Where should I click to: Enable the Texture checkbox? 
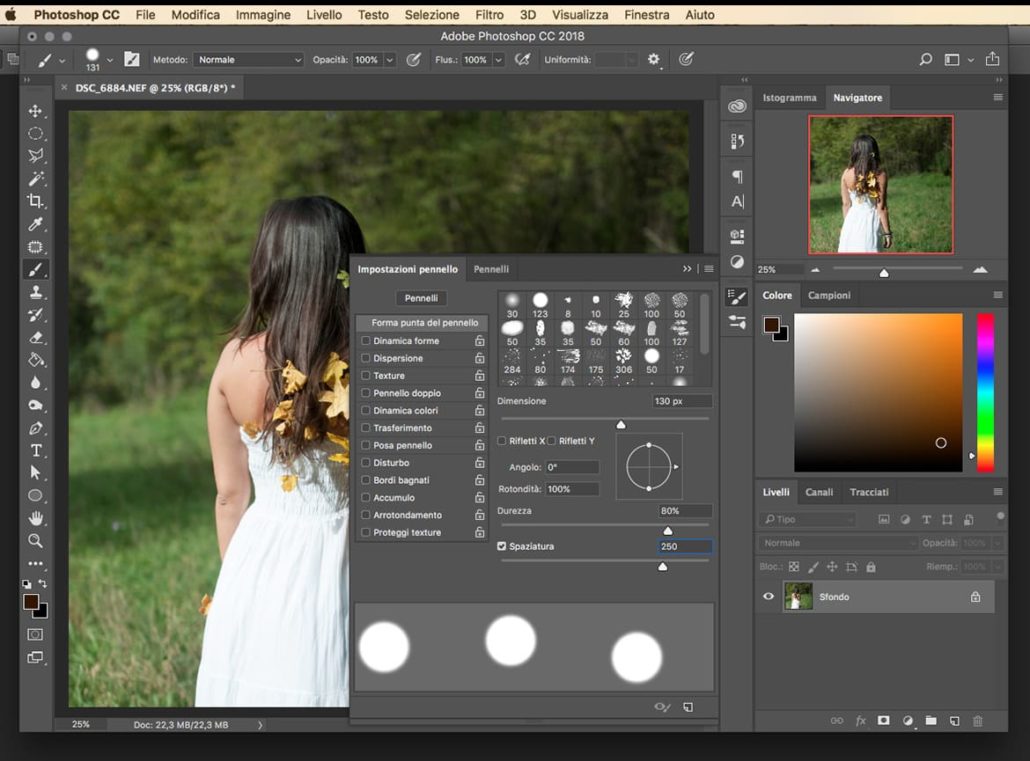pyautogui.click(x=366, y=375)
